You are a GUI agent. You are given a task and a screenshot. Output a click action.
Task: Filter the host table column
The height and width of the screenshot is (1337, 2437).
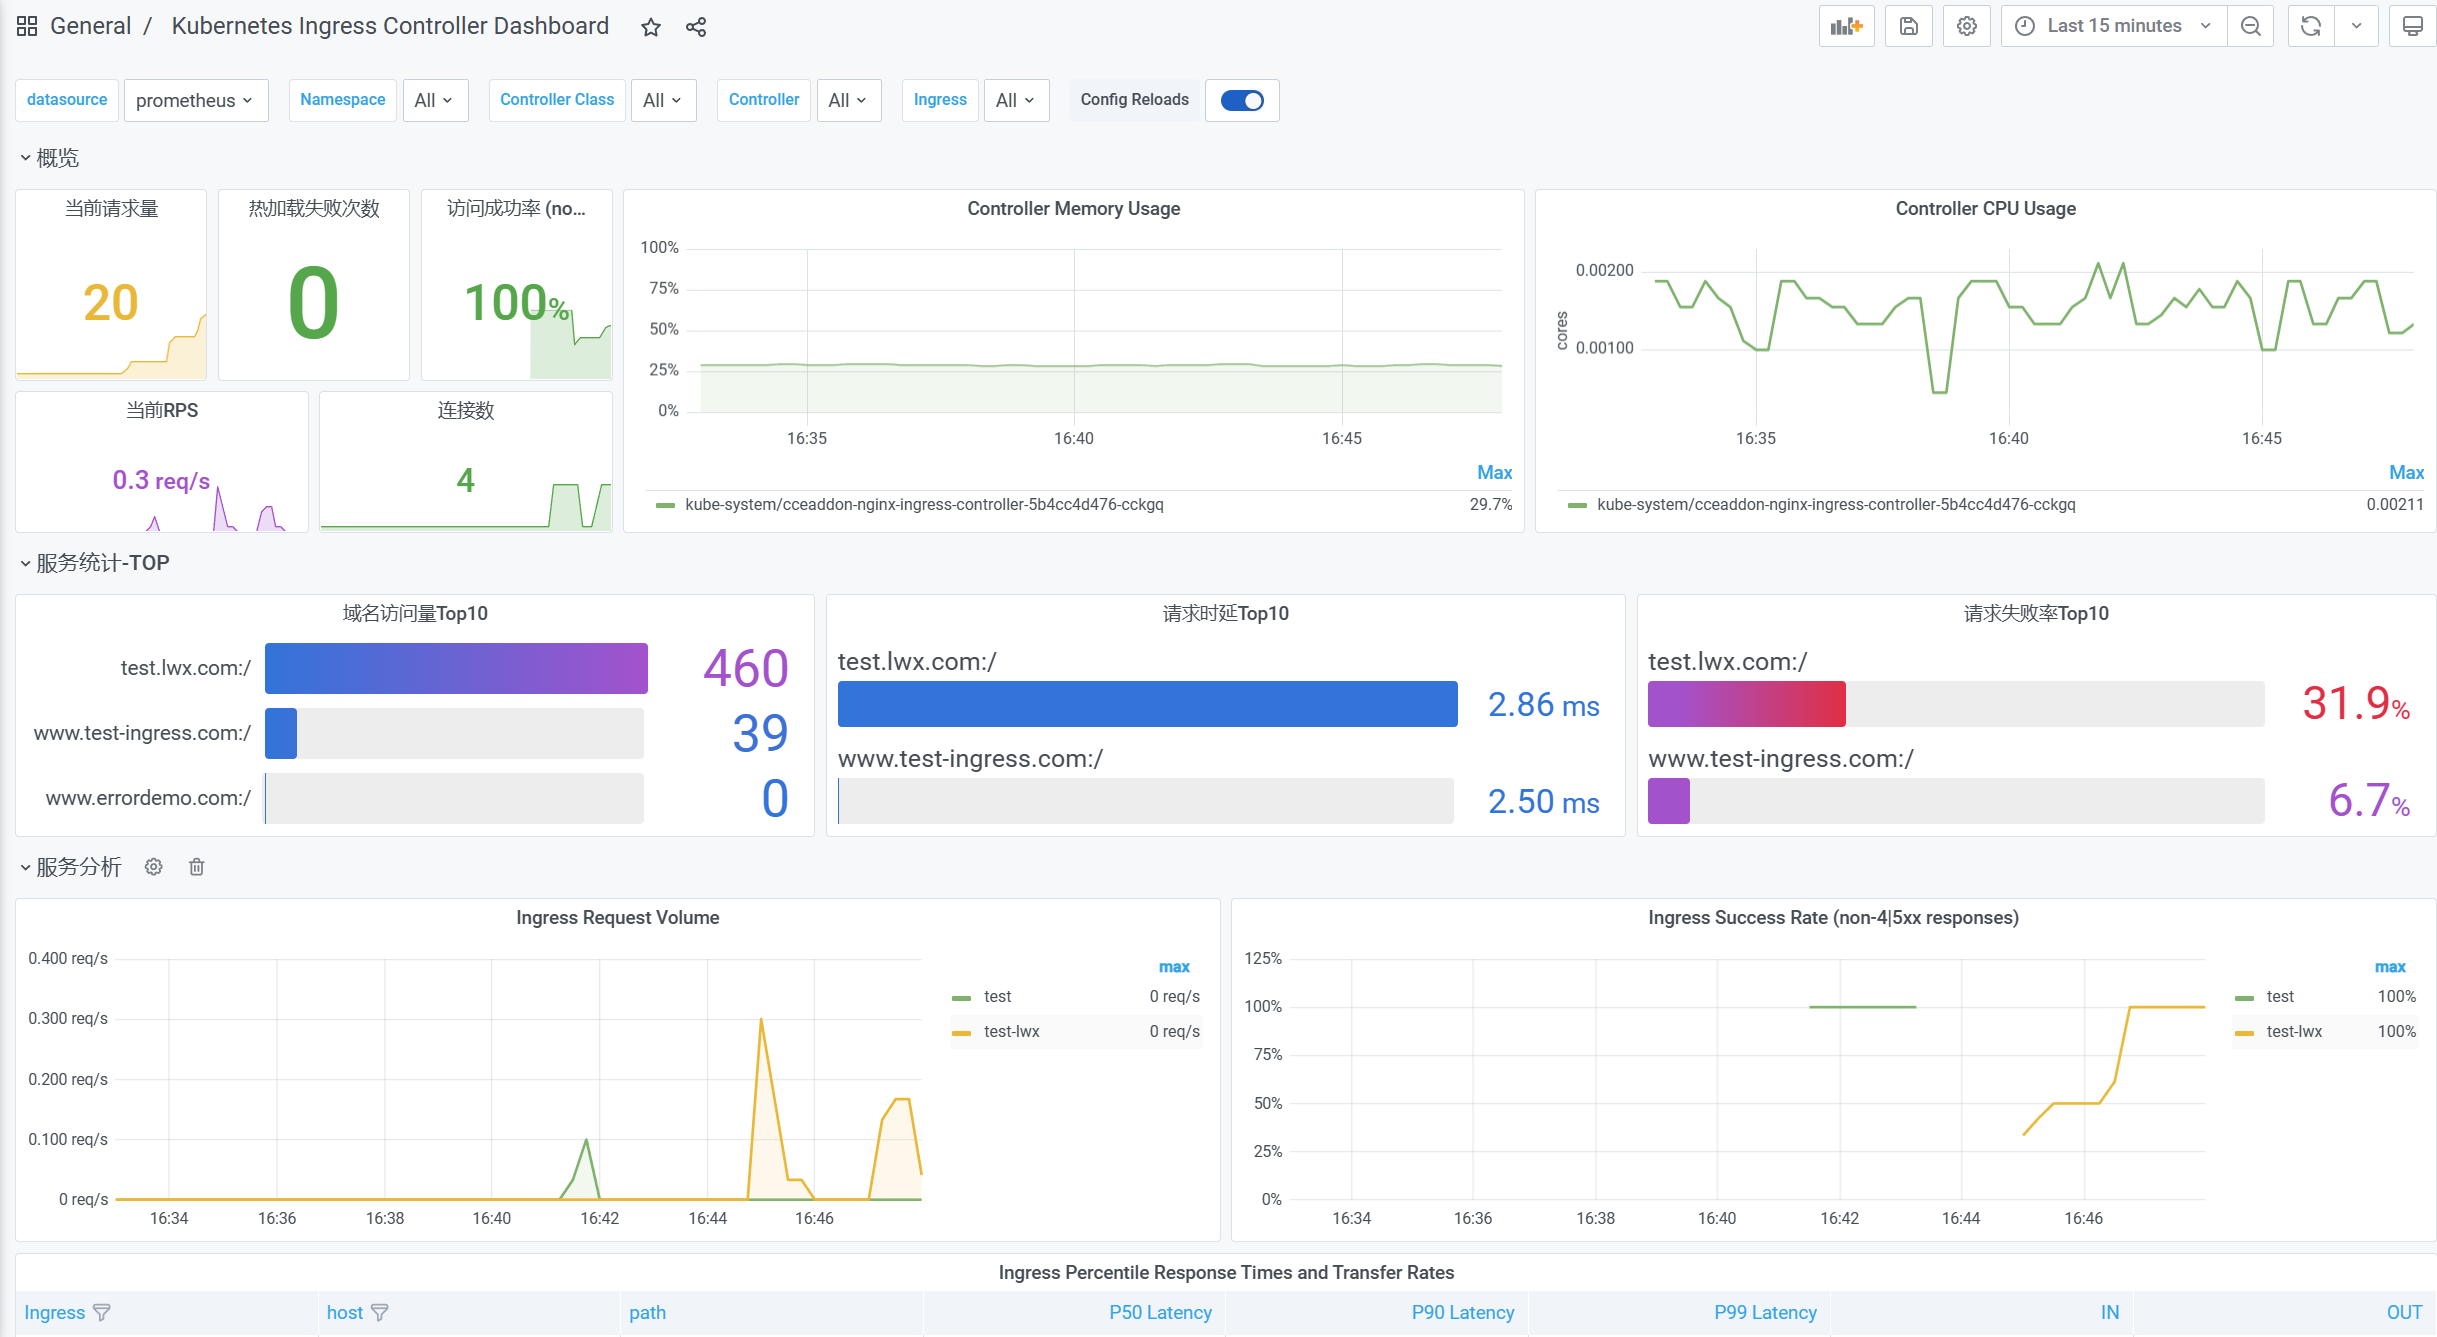click(x=379, y=1312)
